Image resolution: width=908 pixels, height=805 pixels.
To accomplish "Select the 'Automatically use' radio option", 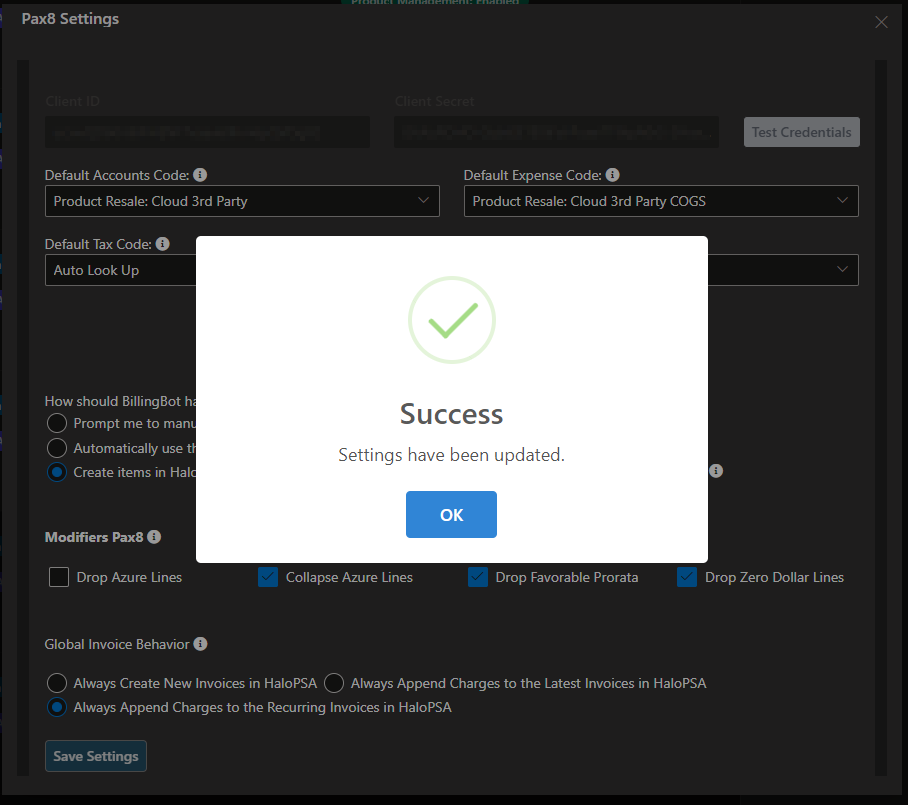I will point(57,448).
